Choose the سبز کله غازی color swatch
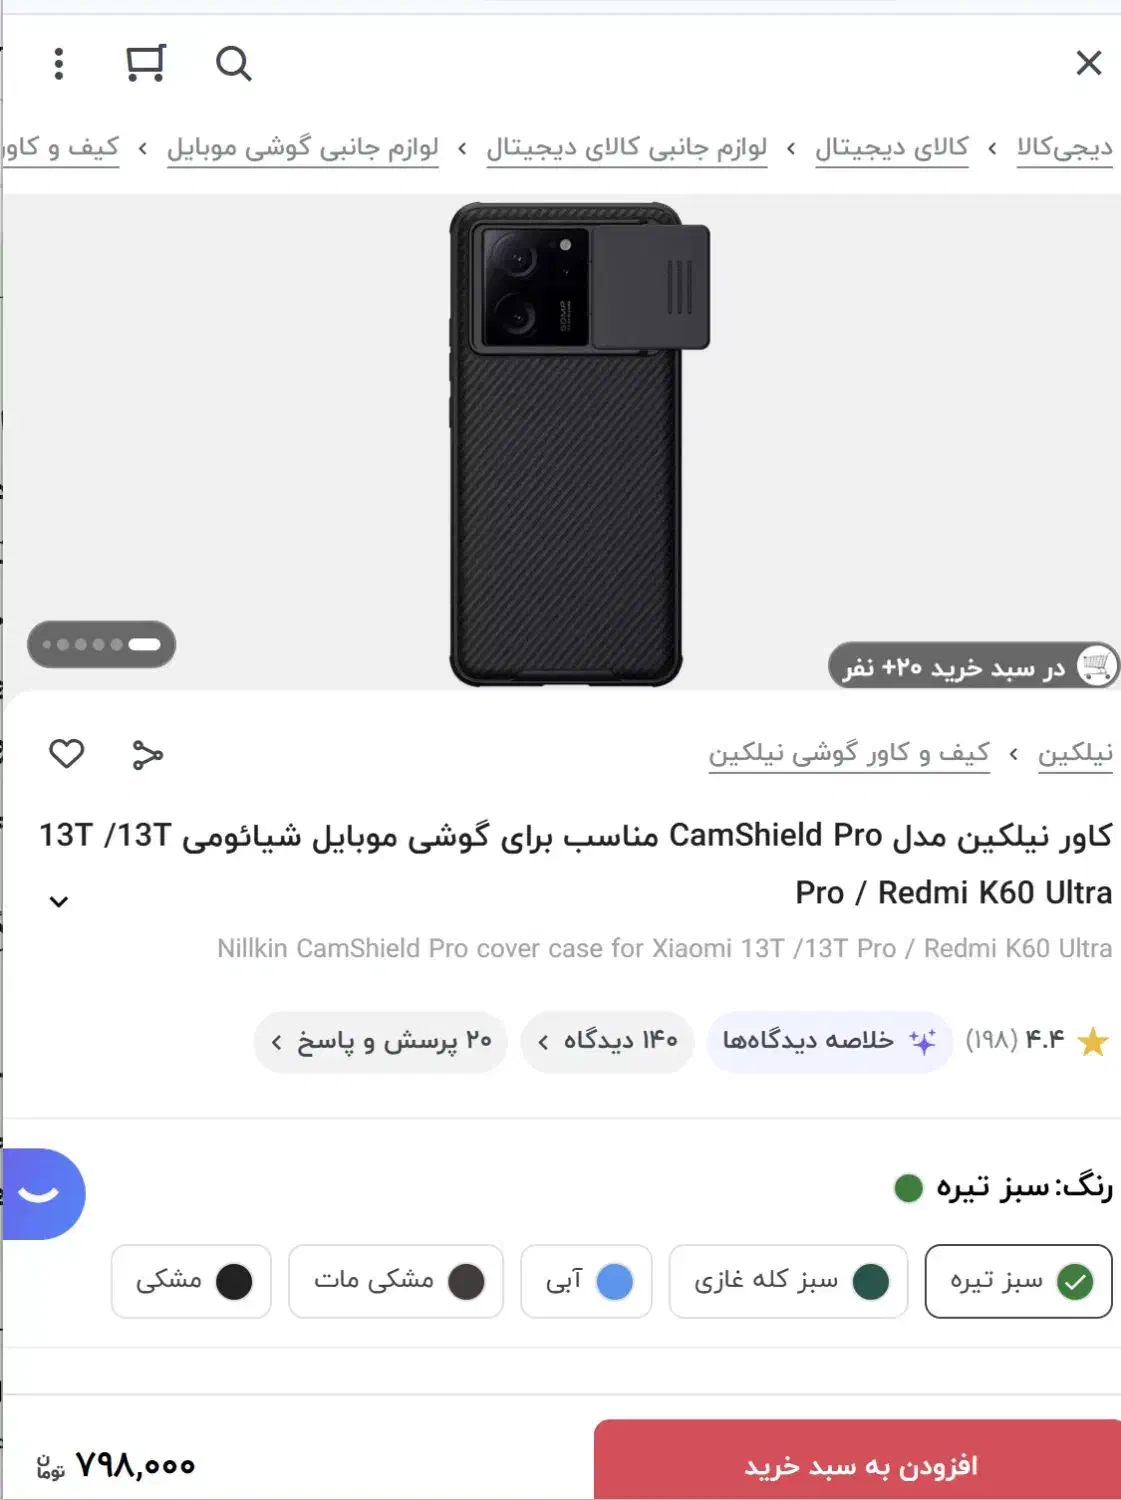Image resolution: width=1121 pixels, height=1500 pixels. [788, 1281]
